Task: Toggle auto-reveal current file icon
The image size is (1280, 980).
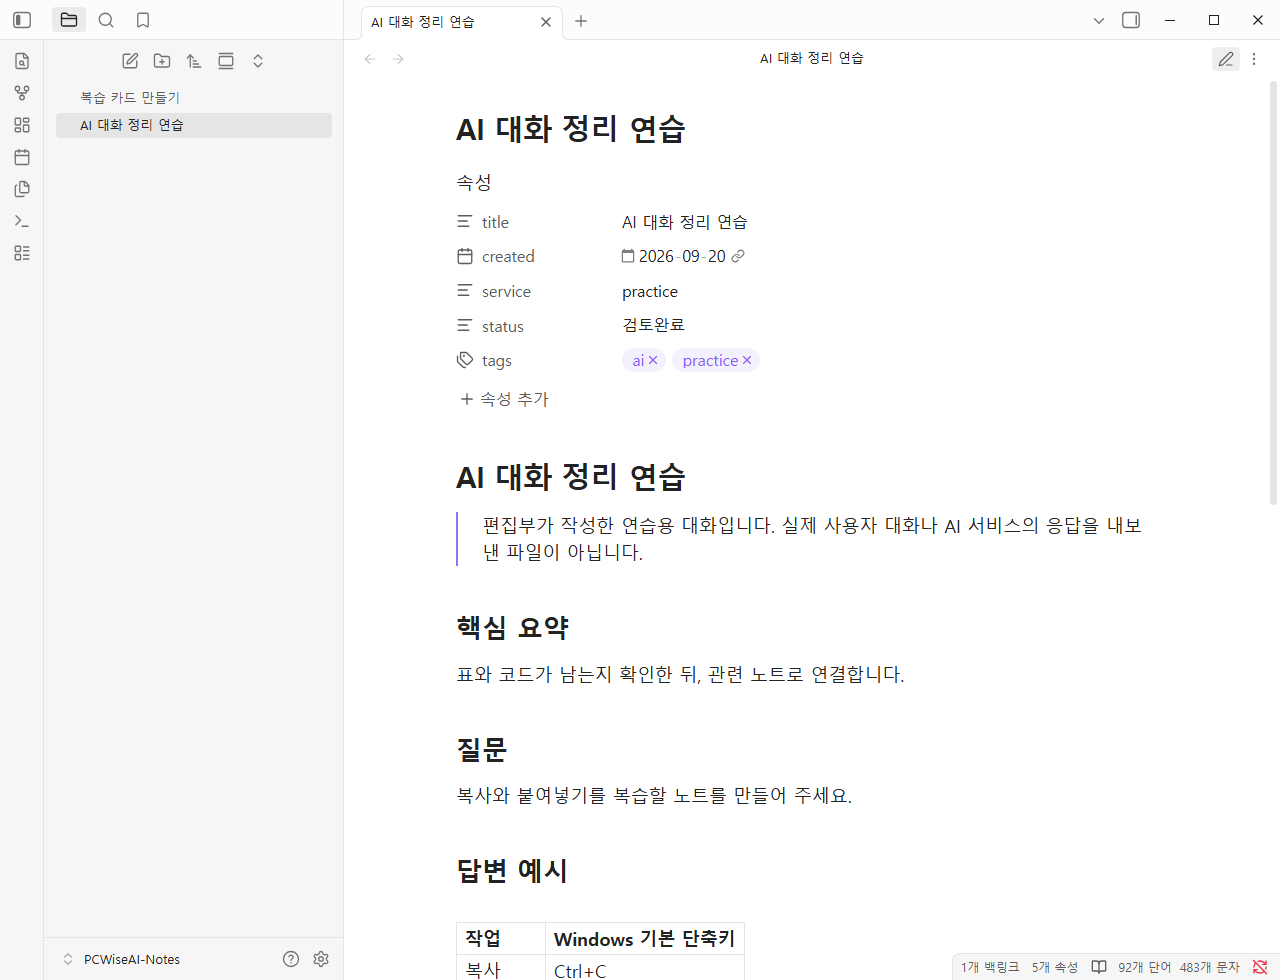Action: click(x=226, y=61)
